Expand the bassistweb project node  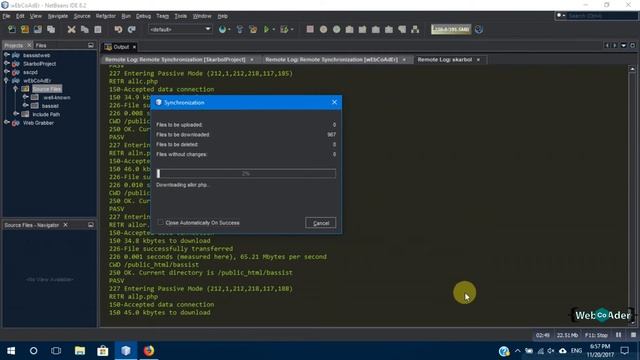(7, 55)
